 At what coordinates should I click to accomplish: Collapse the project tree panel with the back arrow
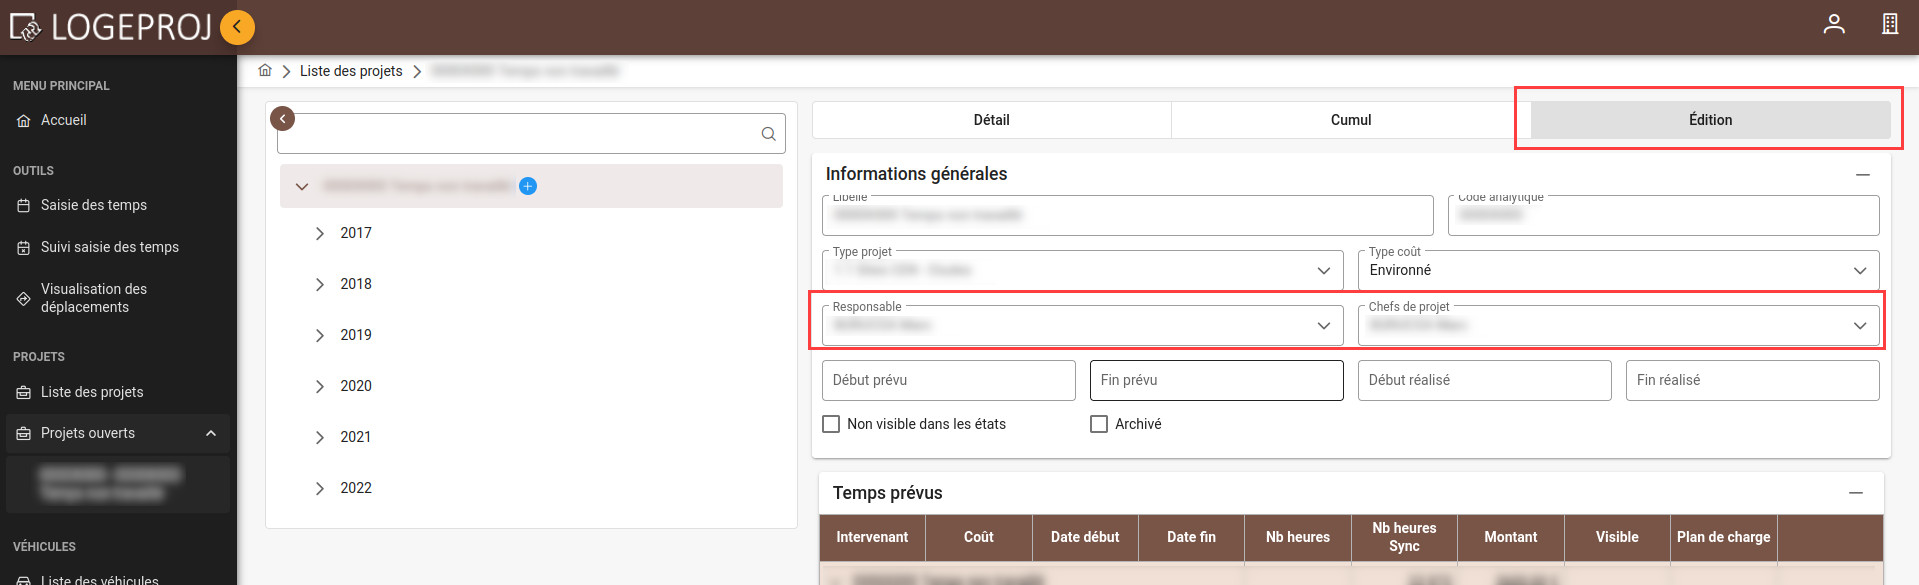[x=283, y=119]
